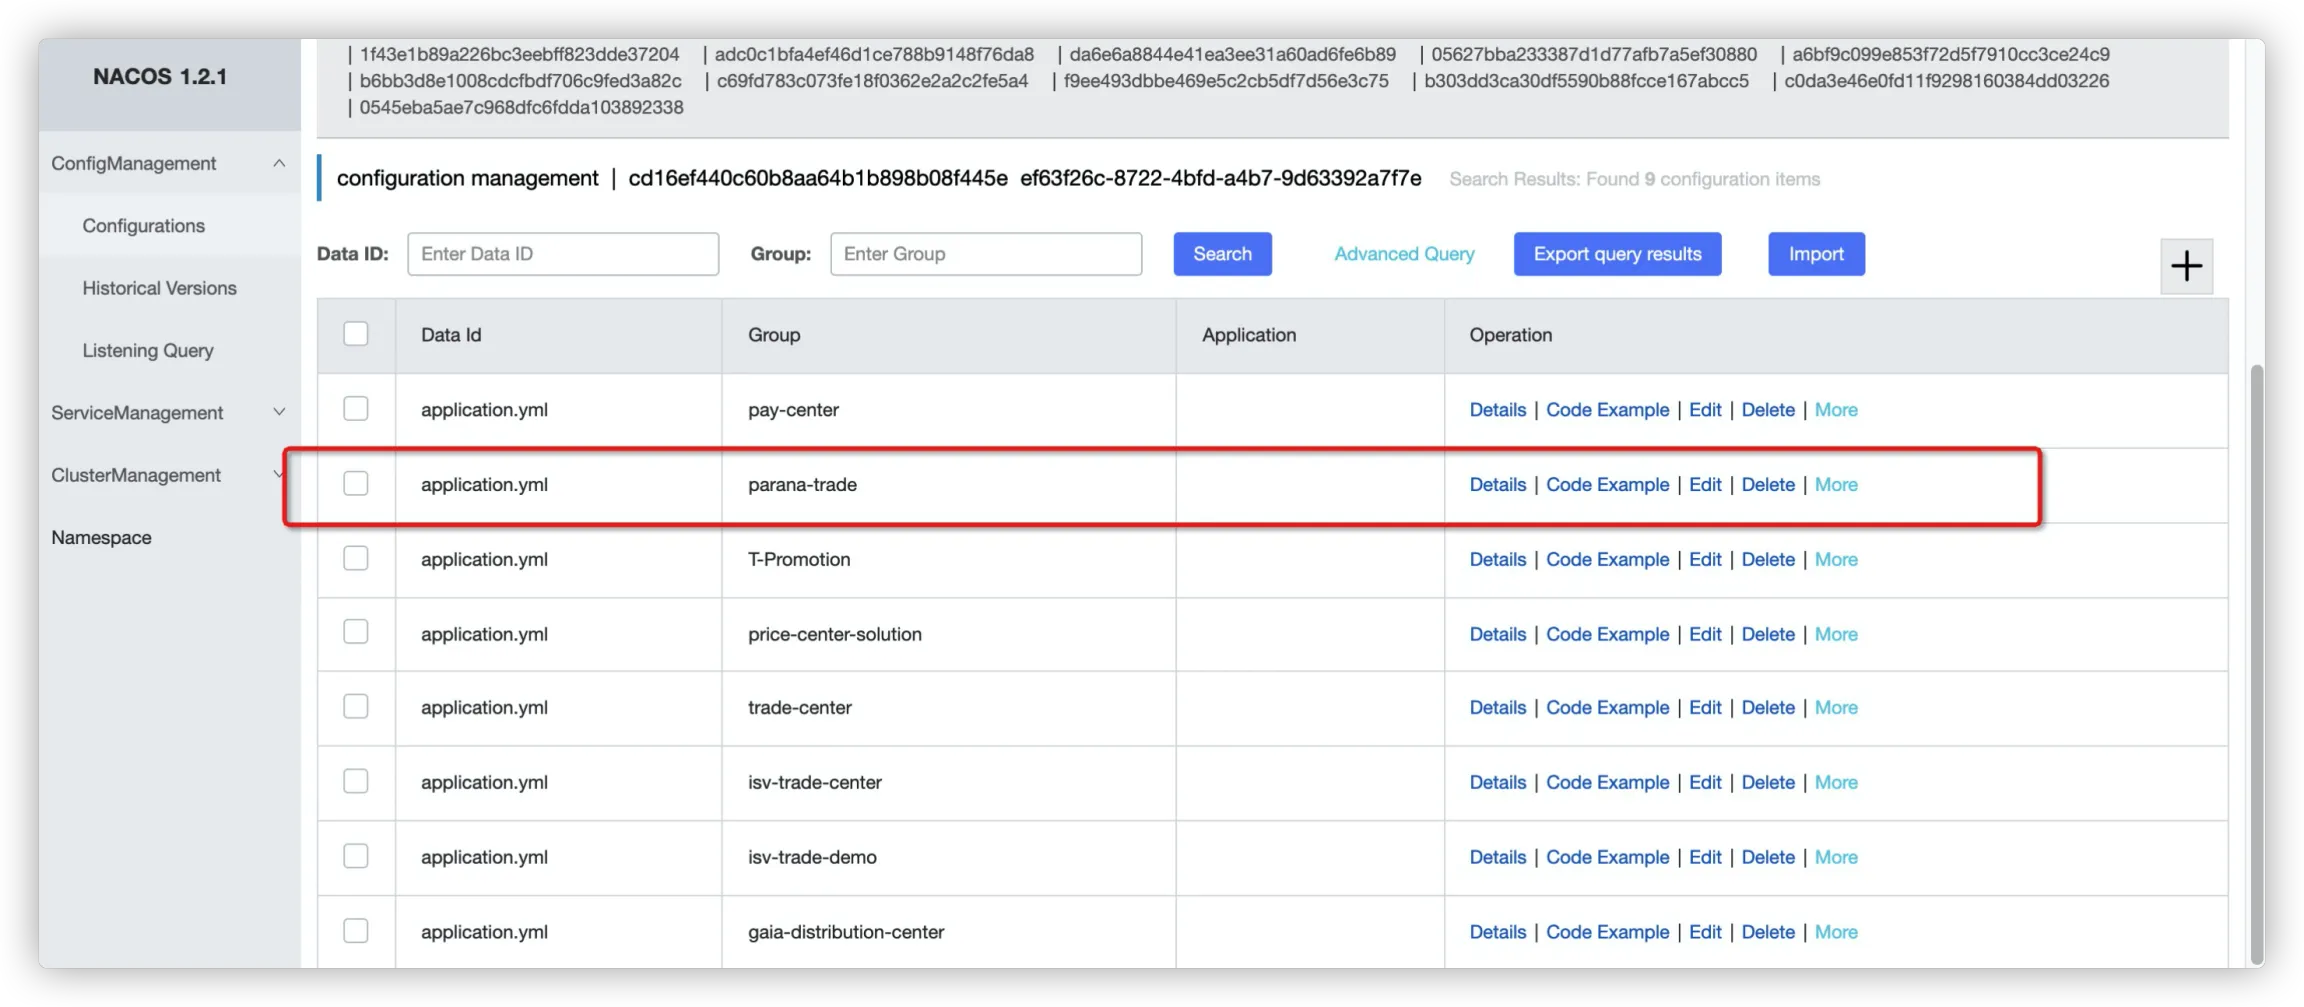Tick the checkbox for trade-center row
Screen dimensions: 2304x1007
[356, 707]
